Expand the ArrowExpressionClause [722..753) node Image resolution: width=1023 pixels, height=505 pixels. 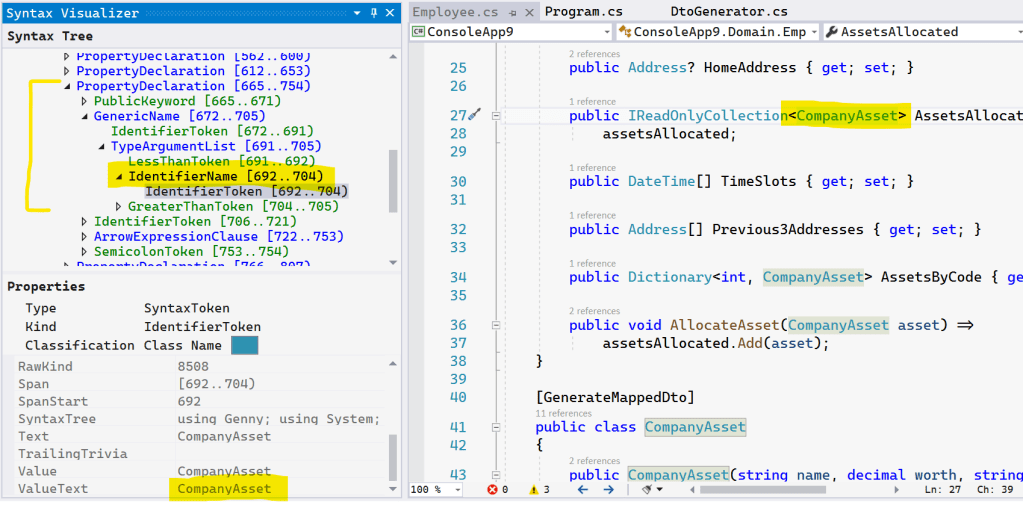click(85, 237)
